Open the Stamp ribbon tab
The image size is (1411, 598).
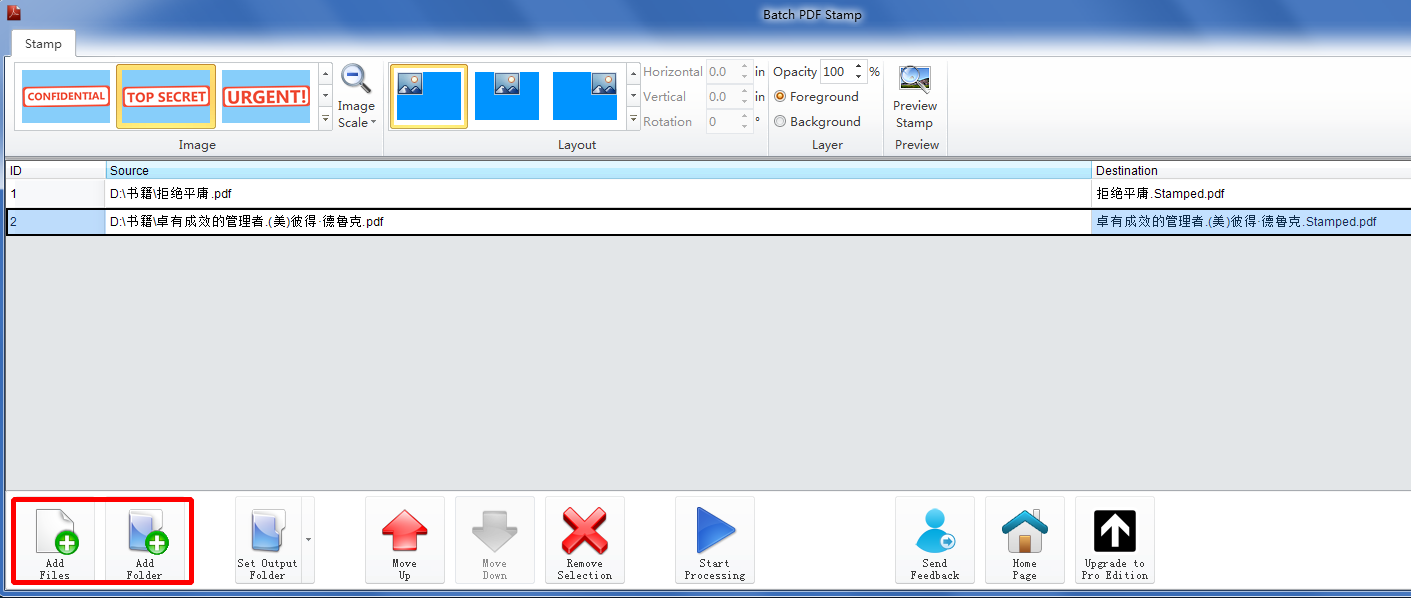(x=43, y=44)
